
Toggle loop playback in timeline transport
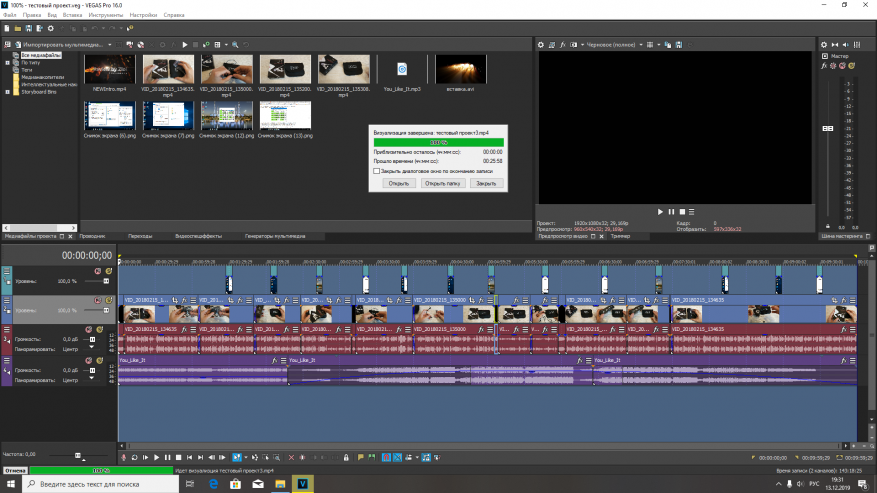click(134, 457)
